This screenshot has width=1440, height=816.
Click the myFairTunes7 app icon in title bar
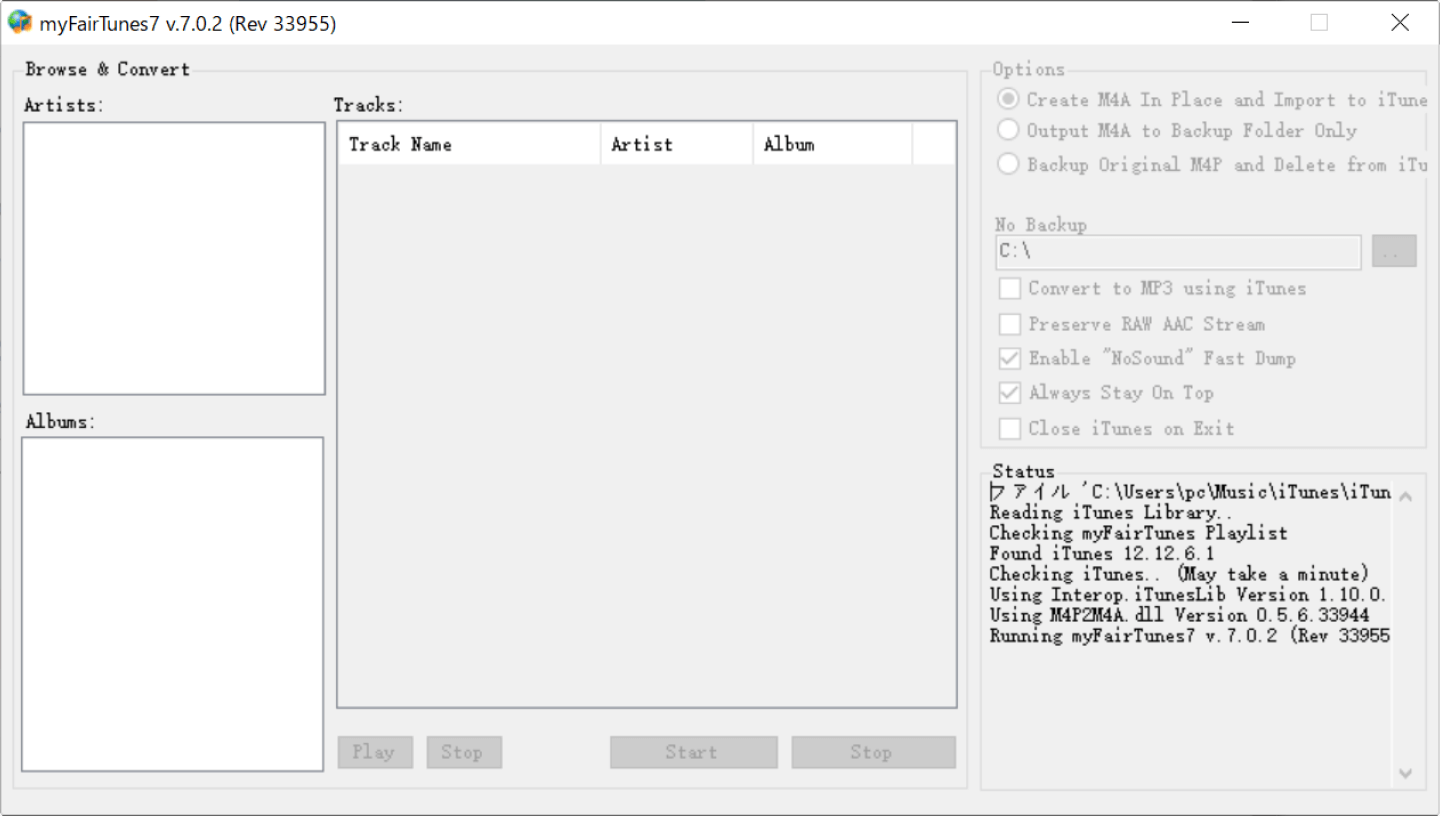[20, 21]
